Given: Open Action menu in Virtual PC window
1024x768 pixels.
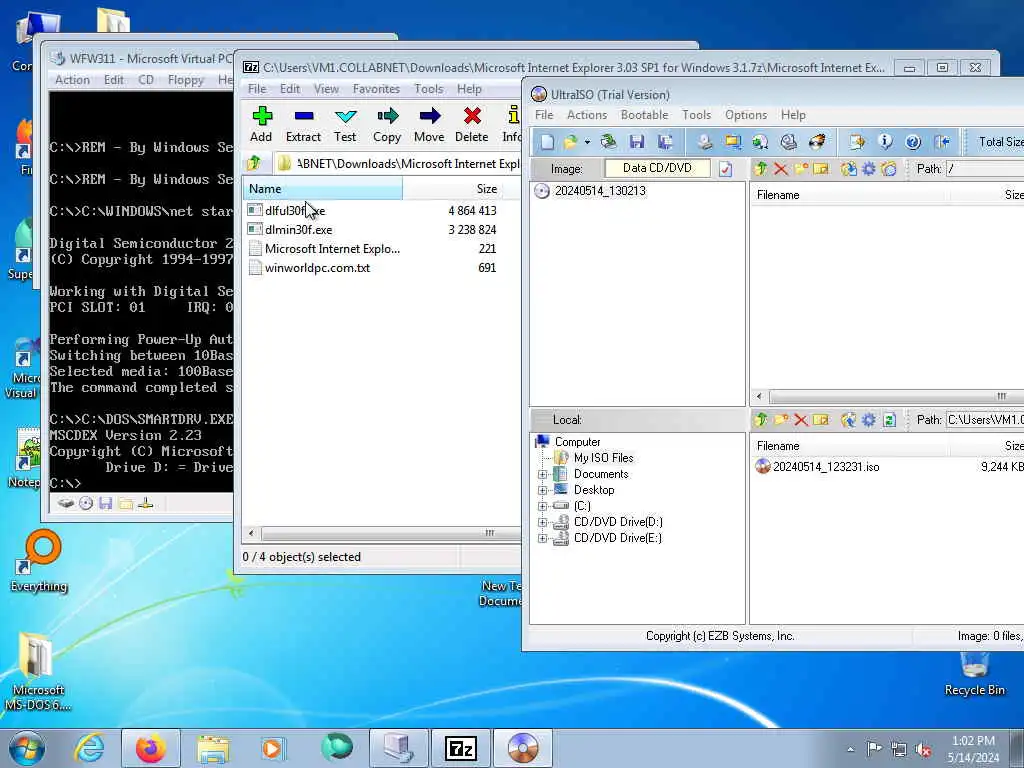Looking at the screenshot, I should click(x=72, y=80).
